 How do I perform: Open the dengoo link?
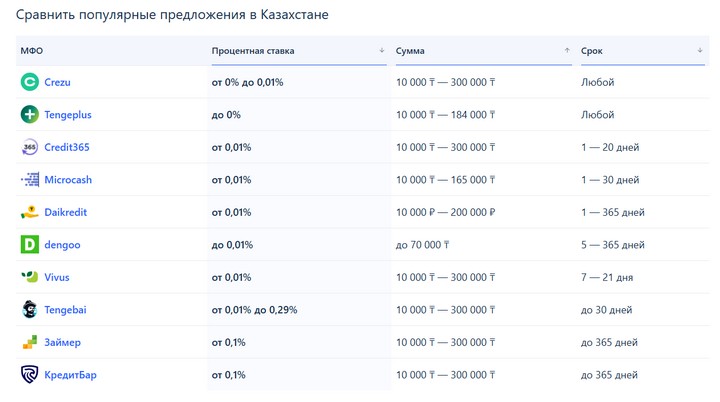pyautogui.click(x=62, y=245)
